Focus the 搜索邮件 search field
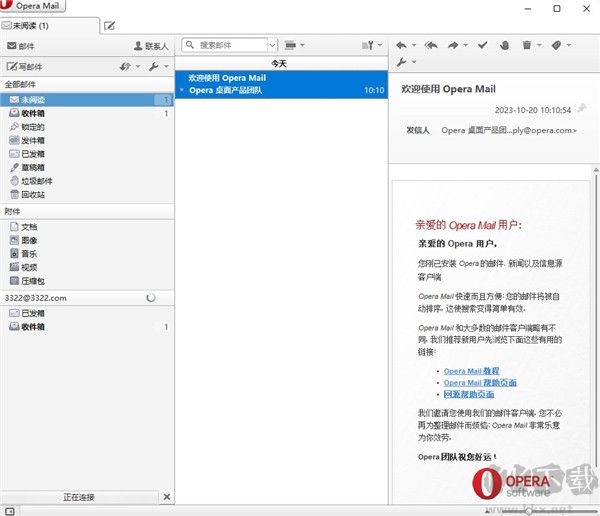 (x=232, y=45)
